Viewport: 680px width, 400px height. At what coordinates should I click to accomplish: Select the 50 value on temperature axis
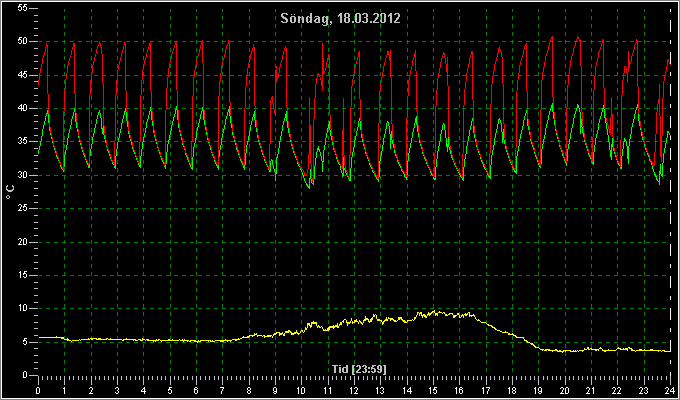point(23,42)
